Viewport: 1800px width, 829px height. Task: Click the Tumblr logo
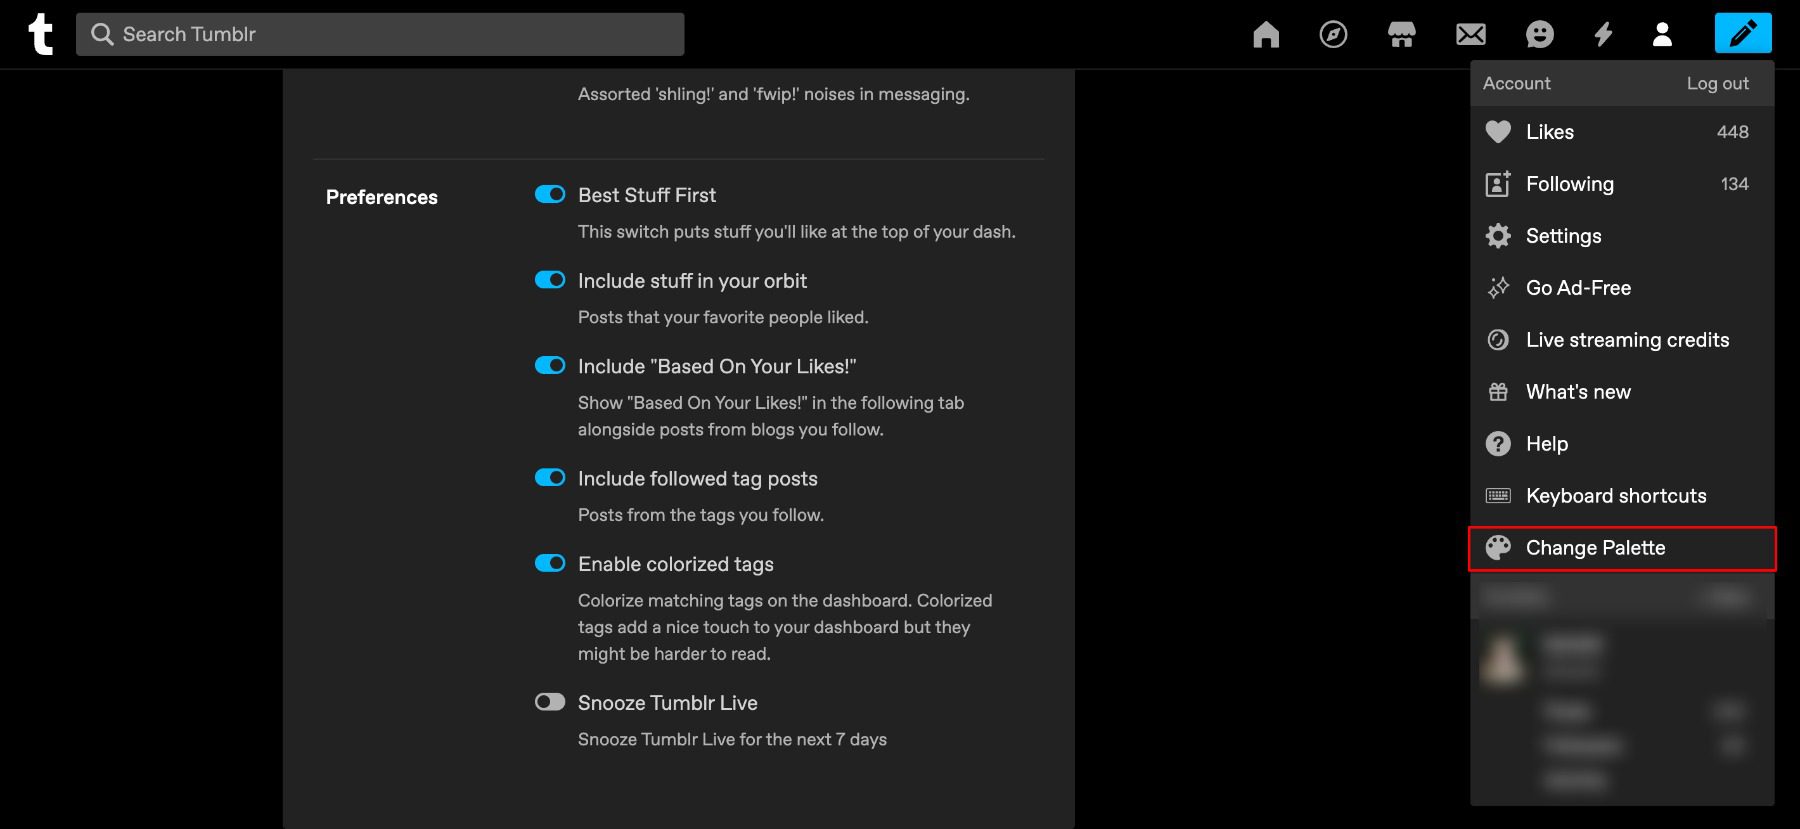40,34
